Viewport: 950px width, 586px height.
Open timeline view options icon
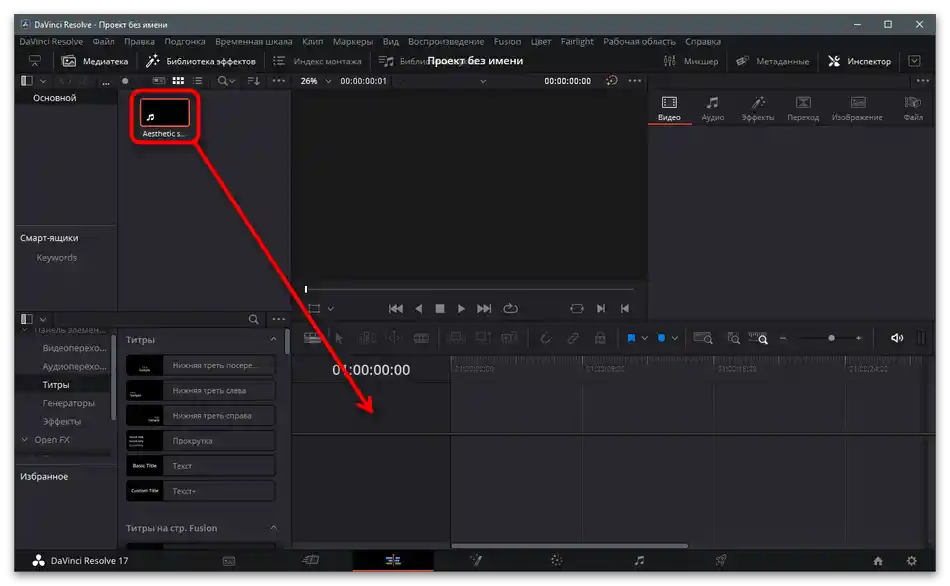(312, 338)
